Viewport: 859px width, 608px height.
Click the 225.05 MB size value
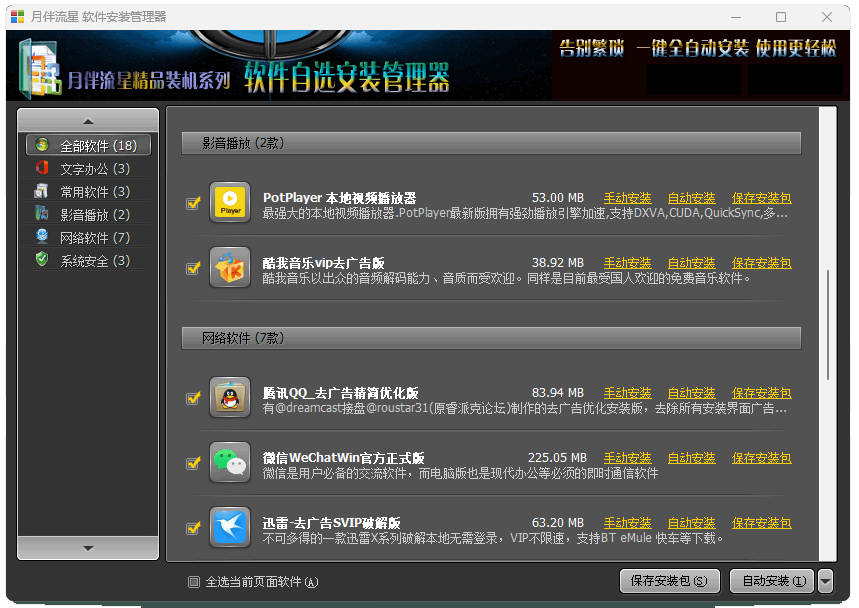pyautogui.click(x=557, y=458)
